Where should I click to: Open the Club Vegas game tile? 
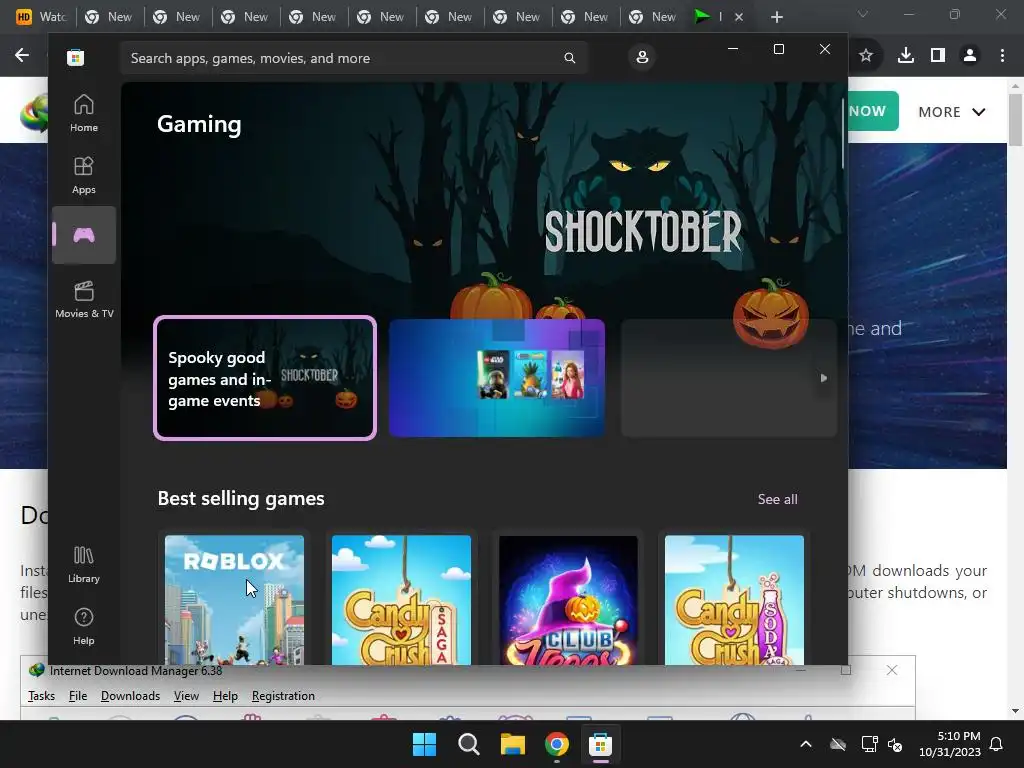[568, 600]
